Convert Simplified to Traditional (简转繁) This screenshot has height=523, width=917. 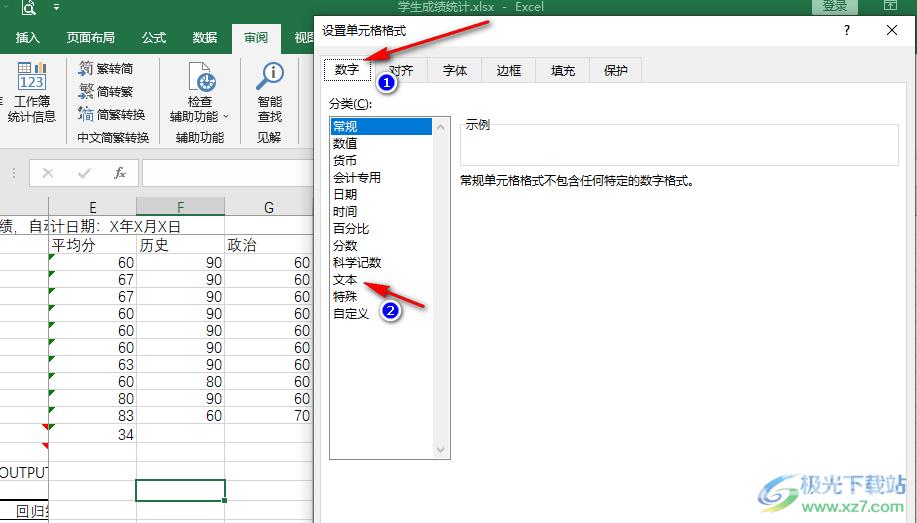pos(106,92)
